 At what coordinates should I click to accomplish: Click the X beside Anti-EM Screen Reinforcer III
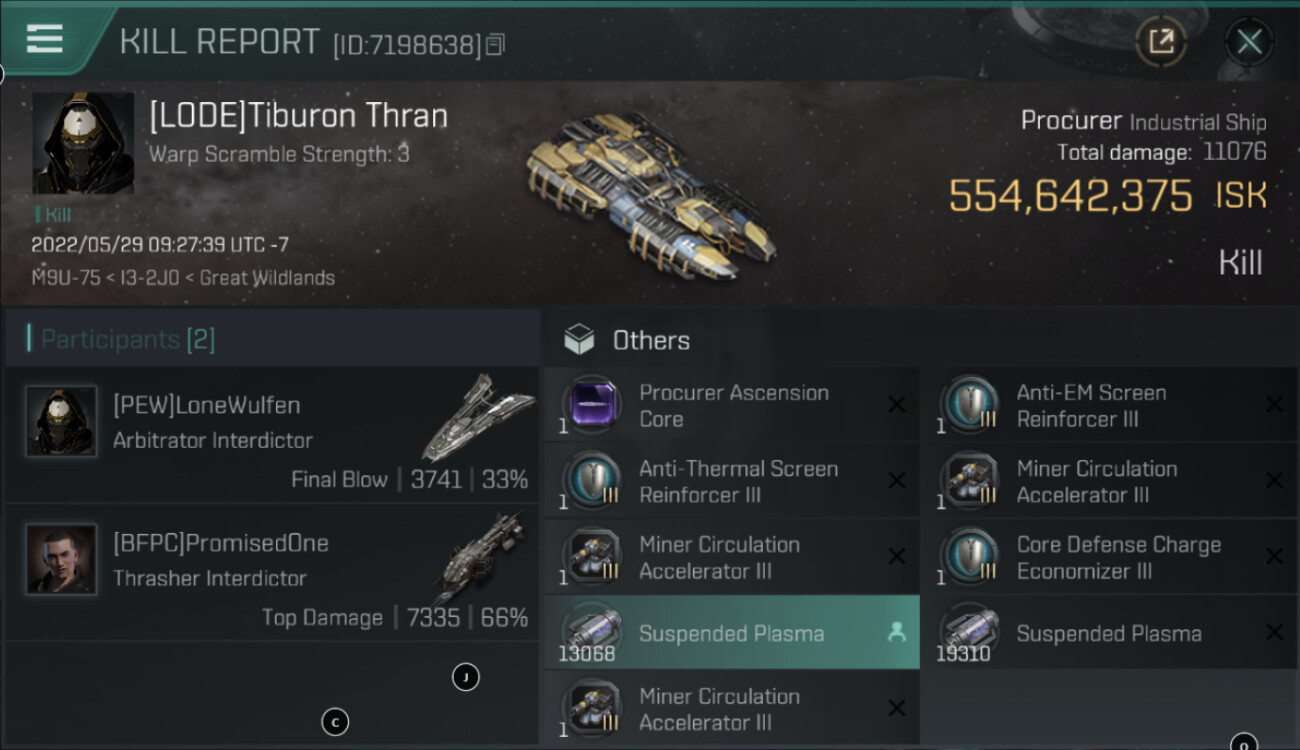coord(1274,405)
